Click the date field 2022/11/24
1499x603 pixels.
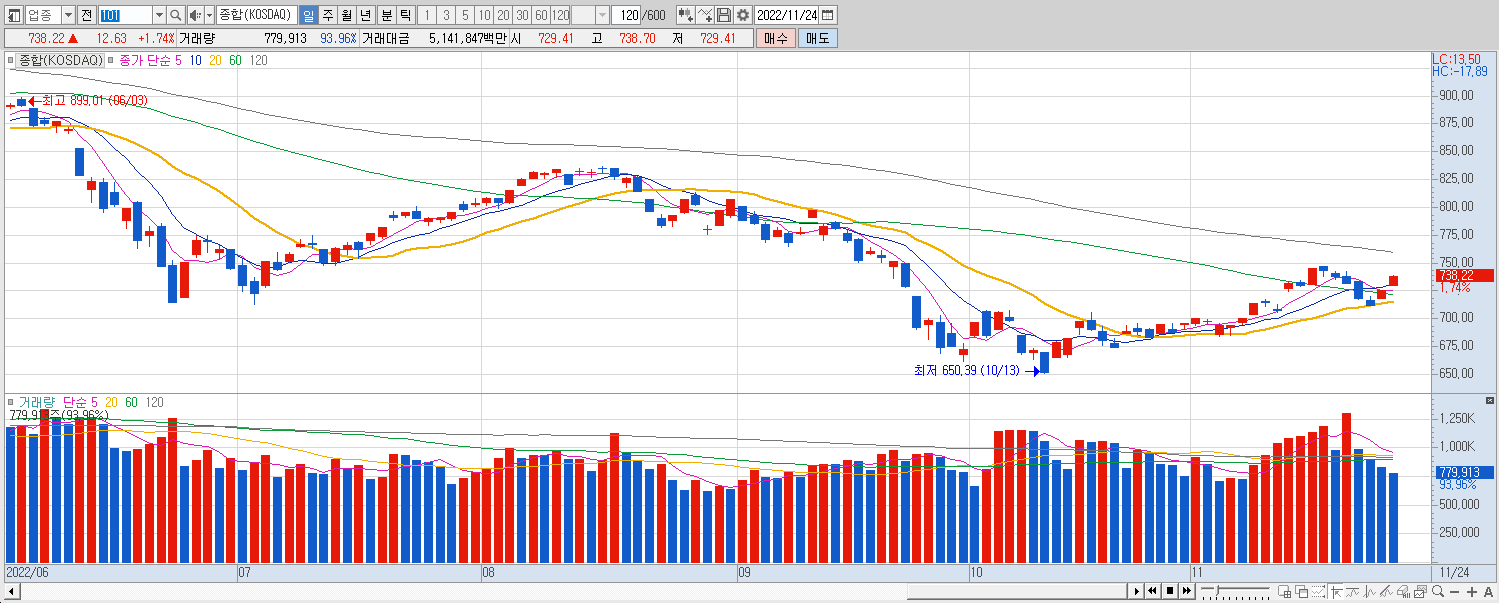pyautogui.click(x=787, y=15)
